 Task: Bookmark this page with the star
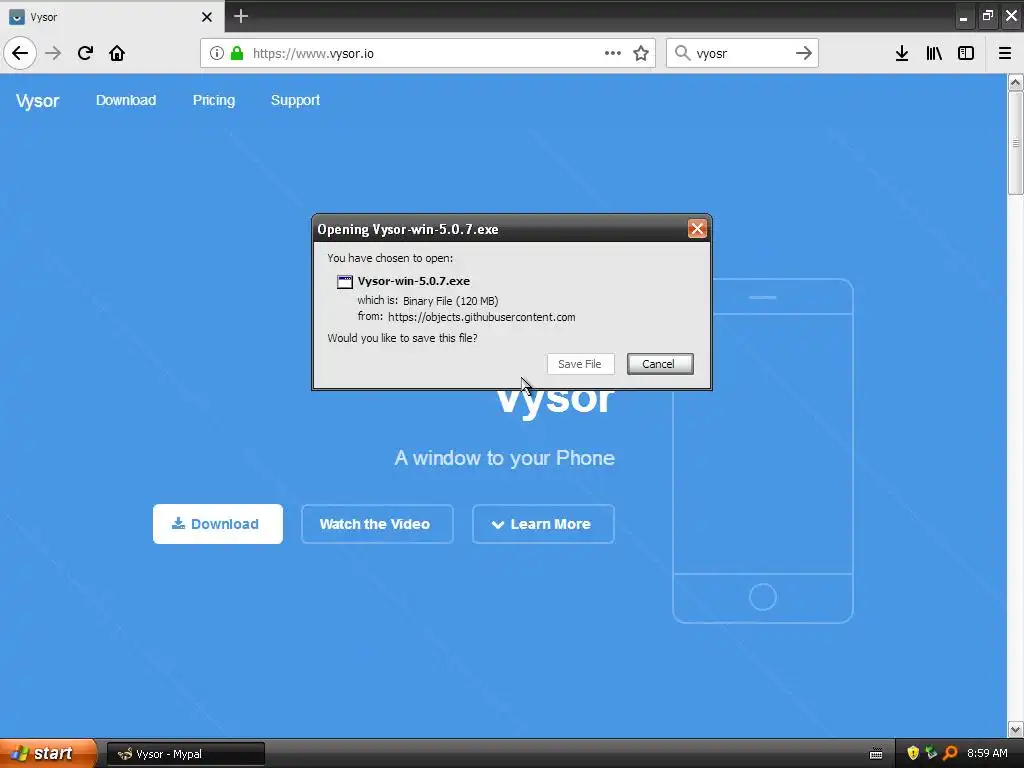(x=641, y=53)
